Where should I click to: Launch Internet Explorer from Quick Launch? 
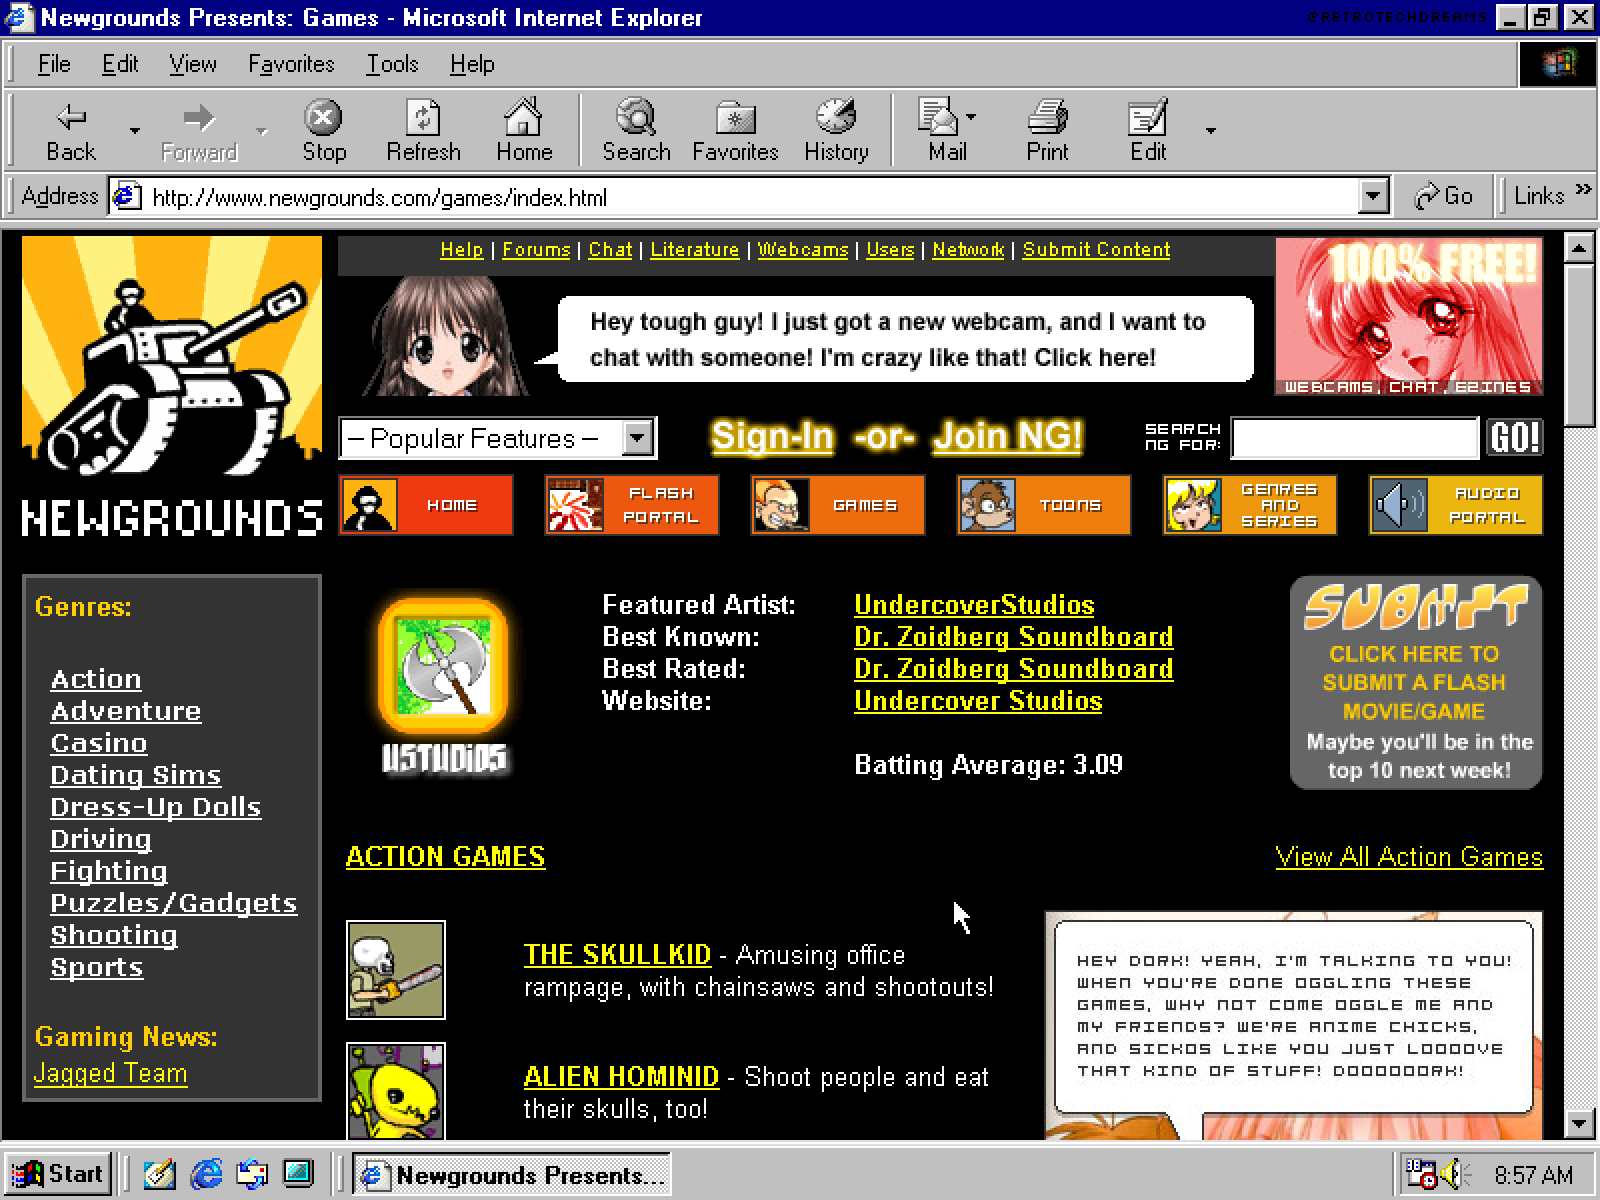[206, 1174]
